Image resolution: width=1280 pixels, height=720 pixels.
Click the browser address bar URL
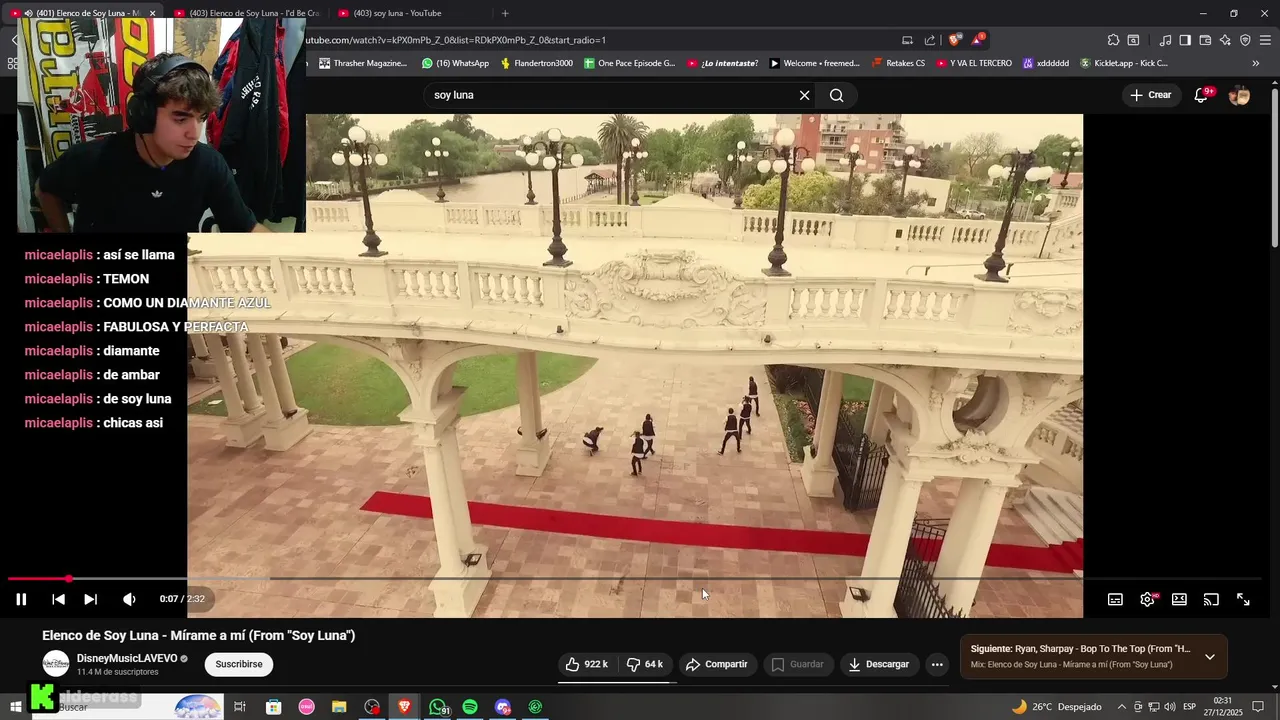pyautogui.click(x=455, y=40)
